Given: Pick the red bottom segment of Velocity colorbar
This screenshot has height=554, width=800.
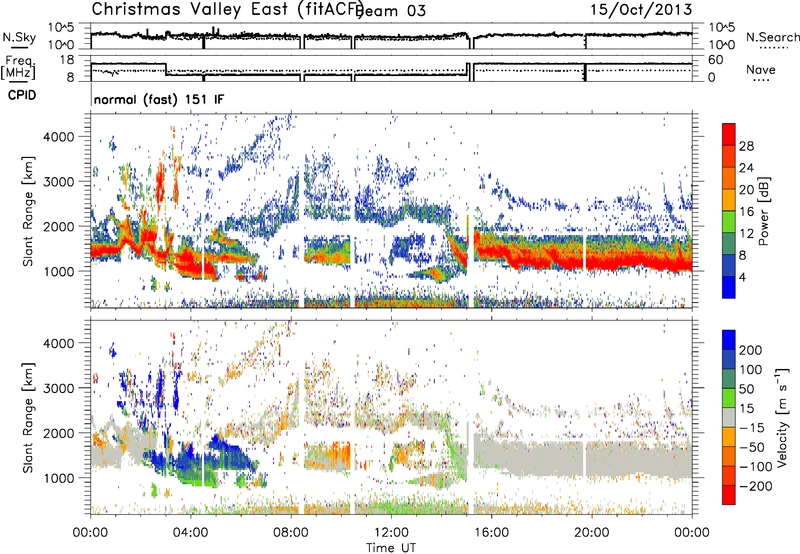Looking at the screenshot, I should [x=729, y=495].
